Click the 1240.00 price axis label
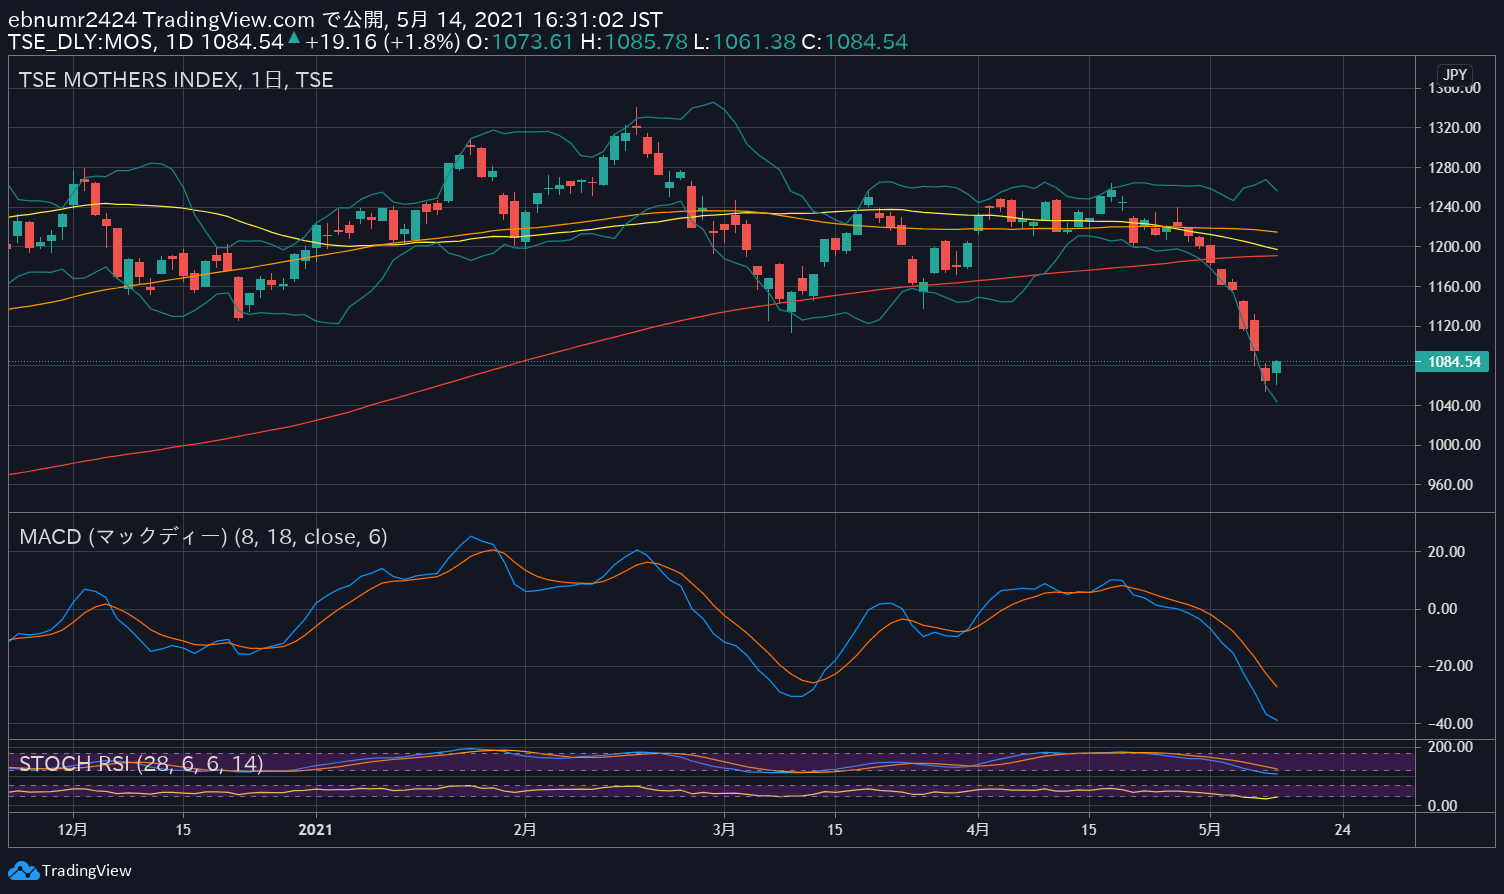 [x=1454, y=207]
